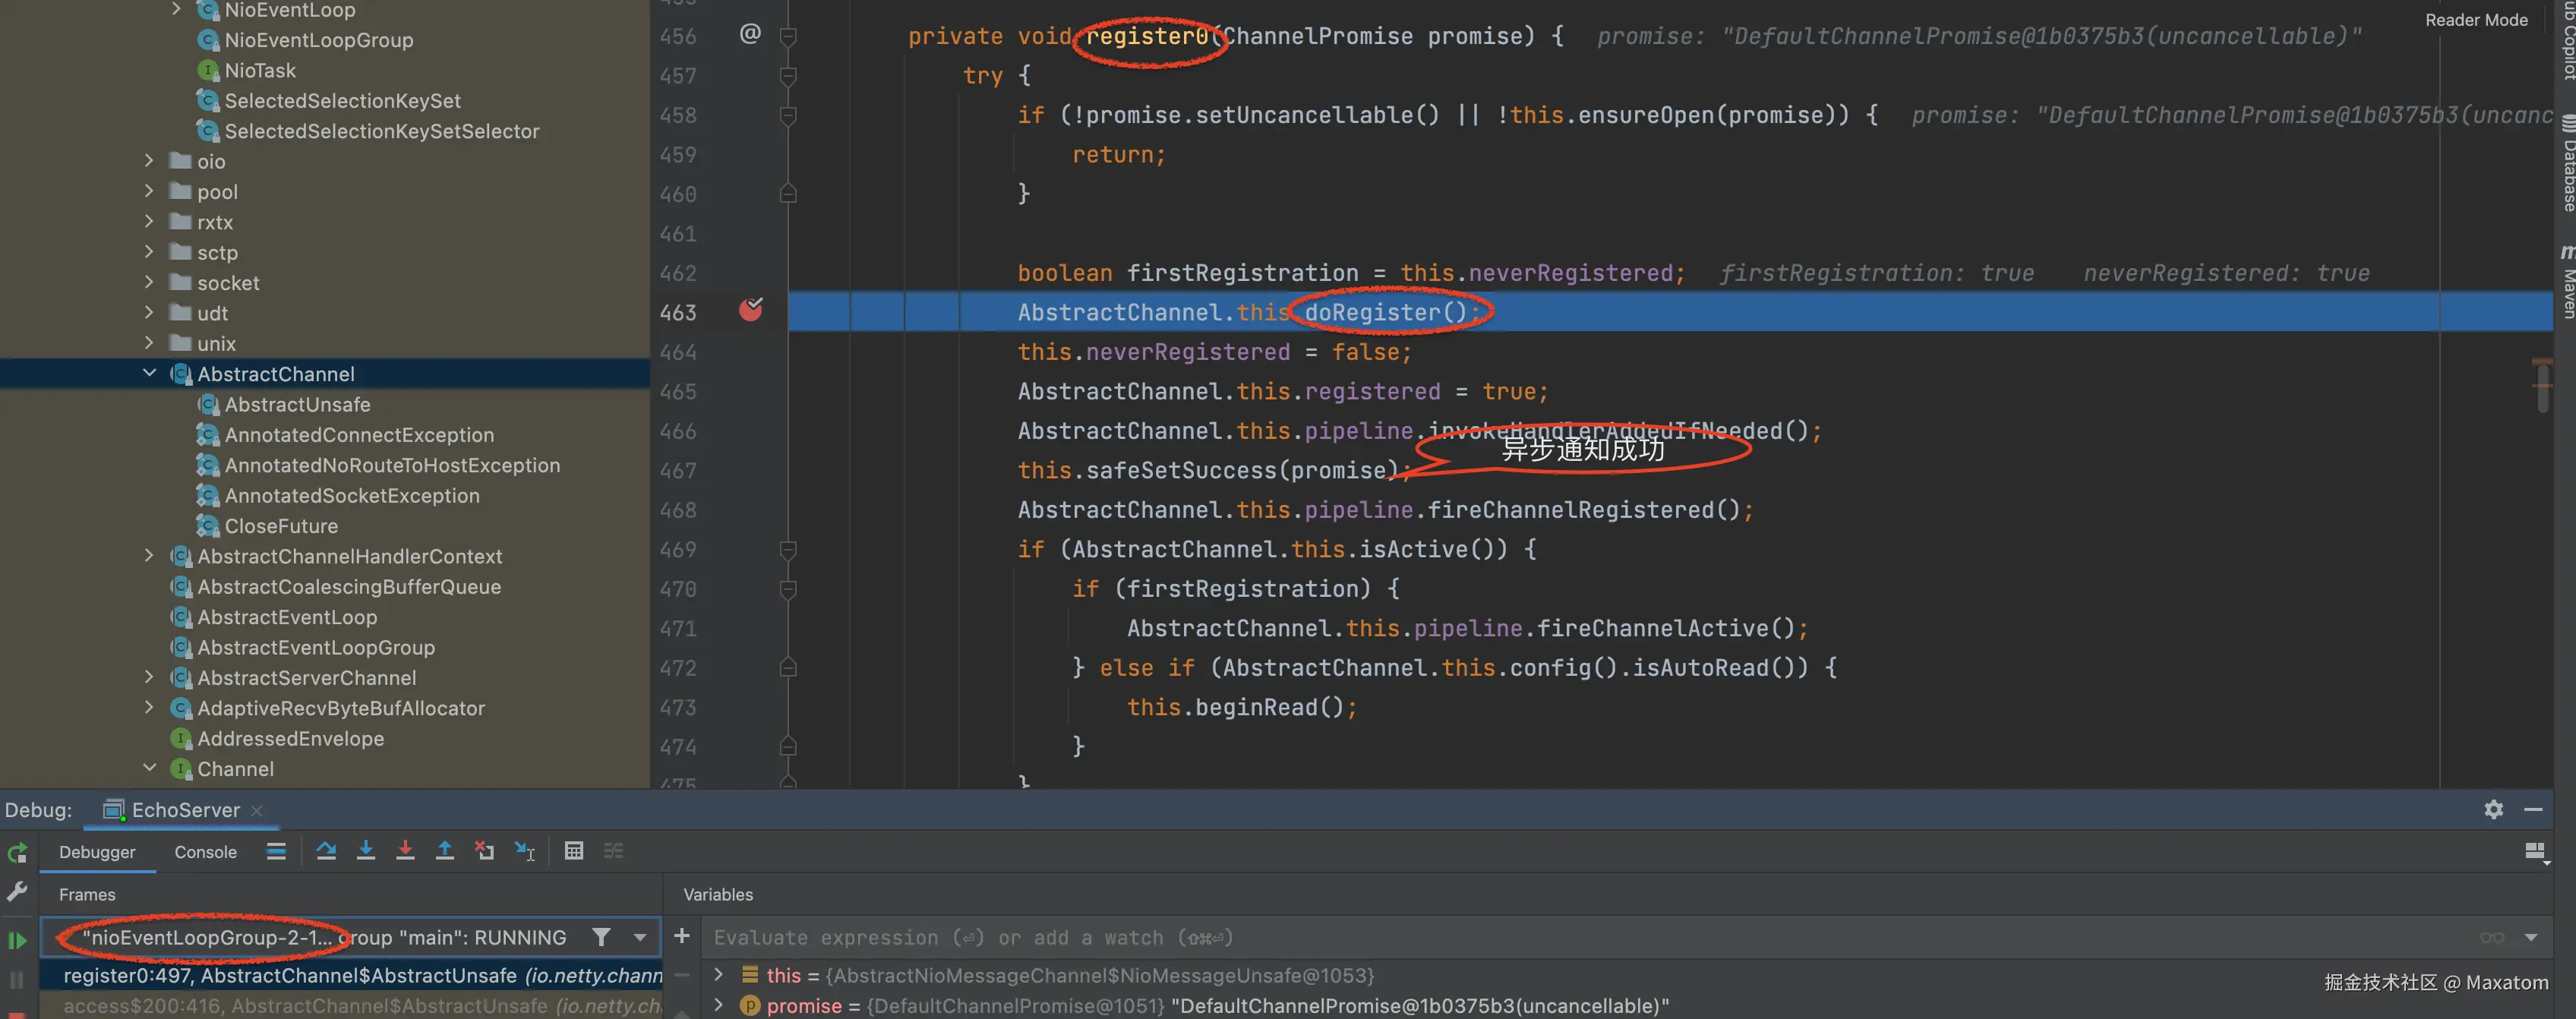The height and width of the screenshot is (1019, 2576).
Task: Click the Step Into icon
Action: coord(366,851)
